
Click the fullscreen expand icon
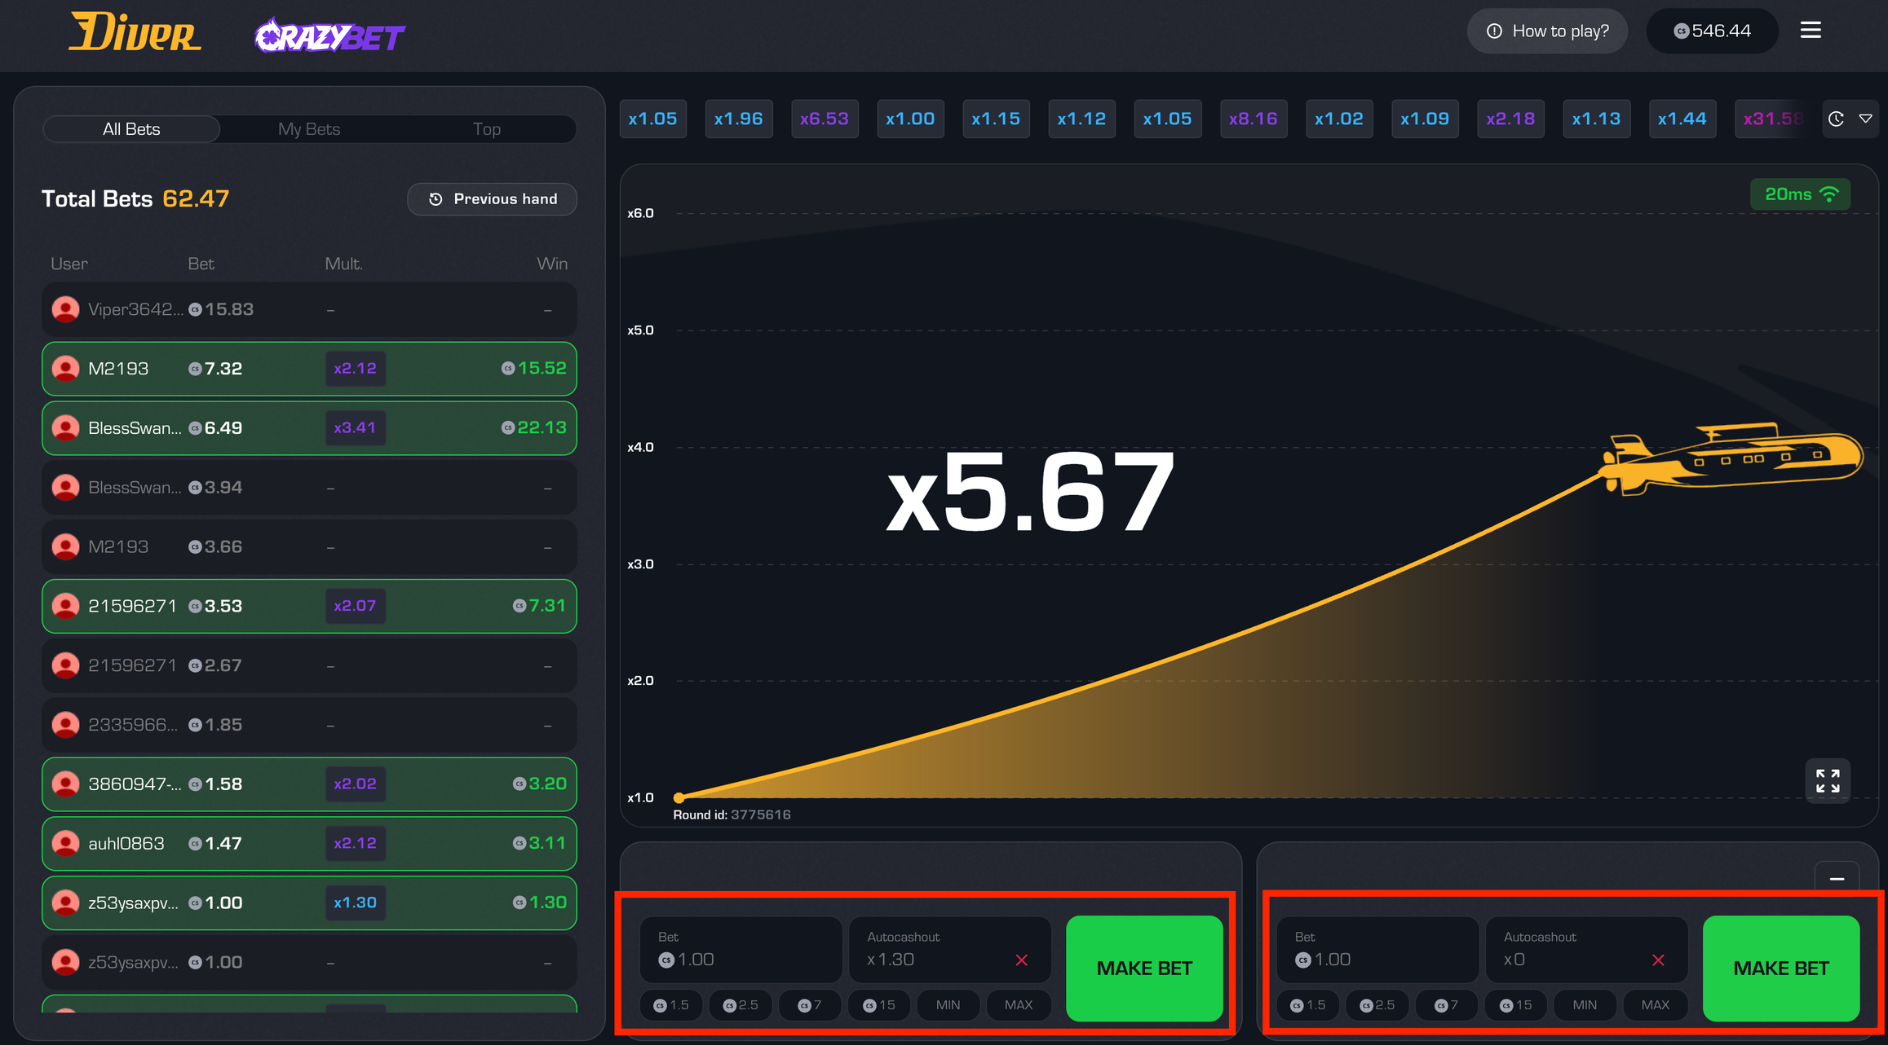point(1827,781)
